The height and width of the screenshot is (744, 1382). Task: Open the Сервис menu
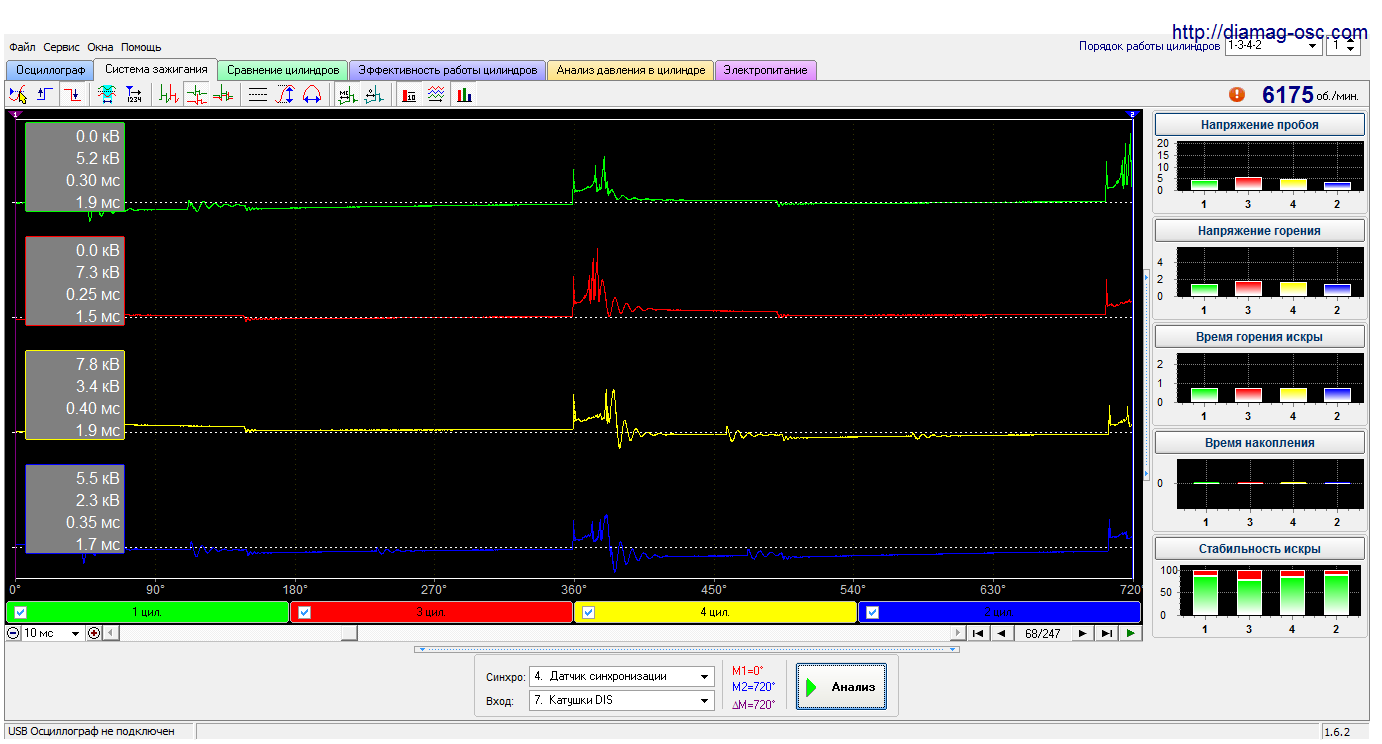(x=62, y=47)
